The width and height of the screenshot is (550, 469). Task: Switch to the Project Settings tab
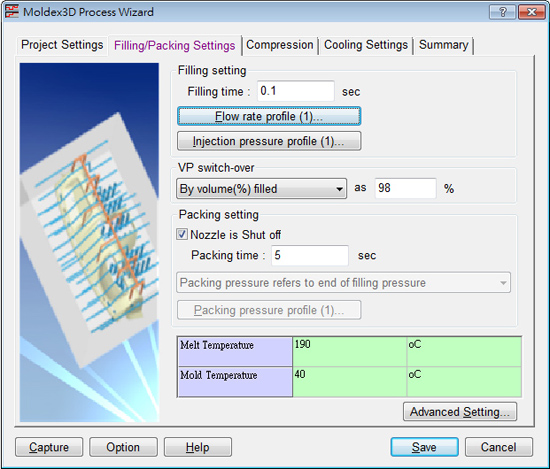62,45
